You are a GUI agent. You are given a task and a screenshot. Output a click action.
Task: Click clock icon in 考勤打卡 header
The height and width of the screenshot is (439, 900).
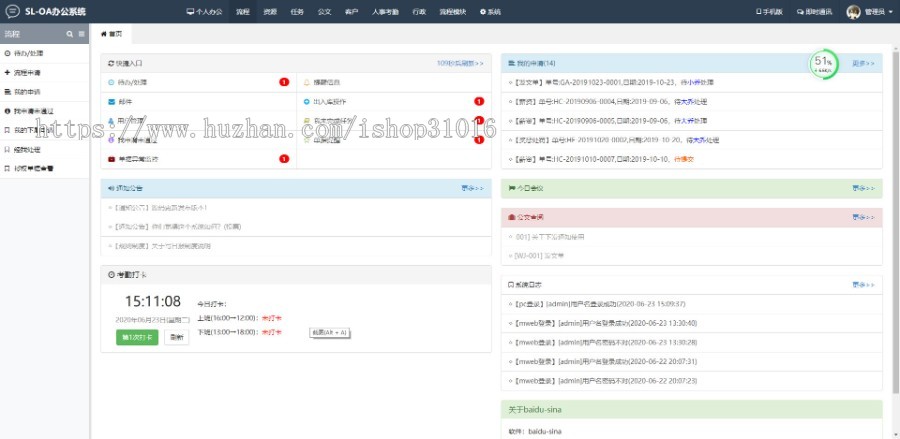(111, 275)
